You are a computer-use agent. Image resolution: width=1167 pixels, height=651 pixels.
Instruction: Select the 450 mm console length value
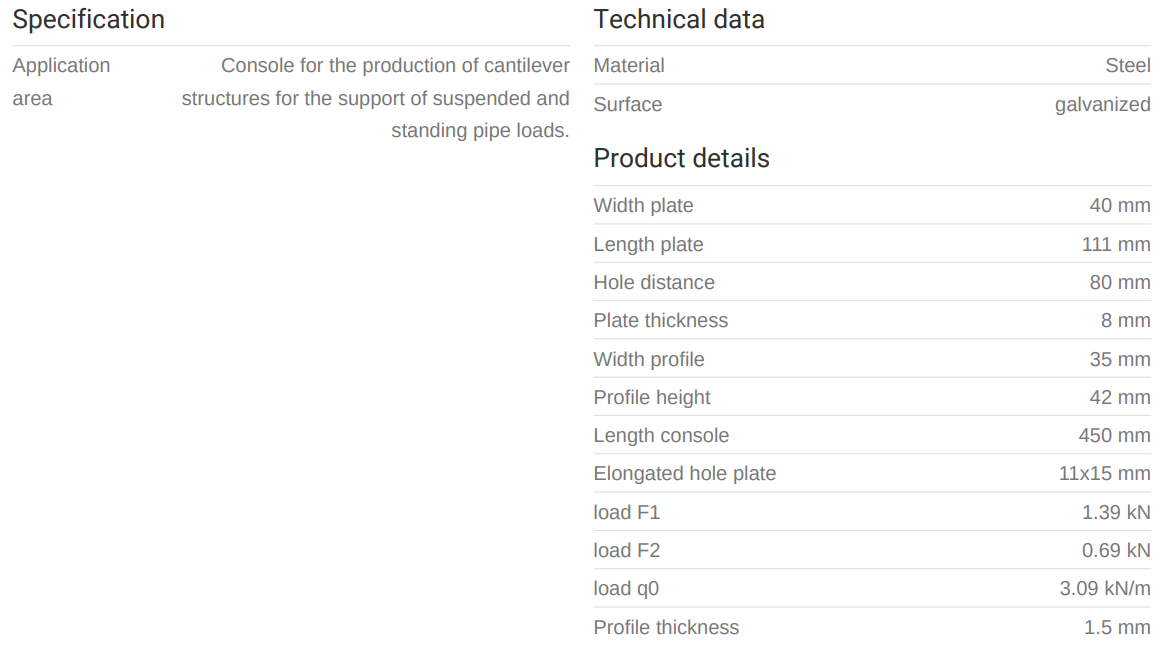click(1114, 436)
